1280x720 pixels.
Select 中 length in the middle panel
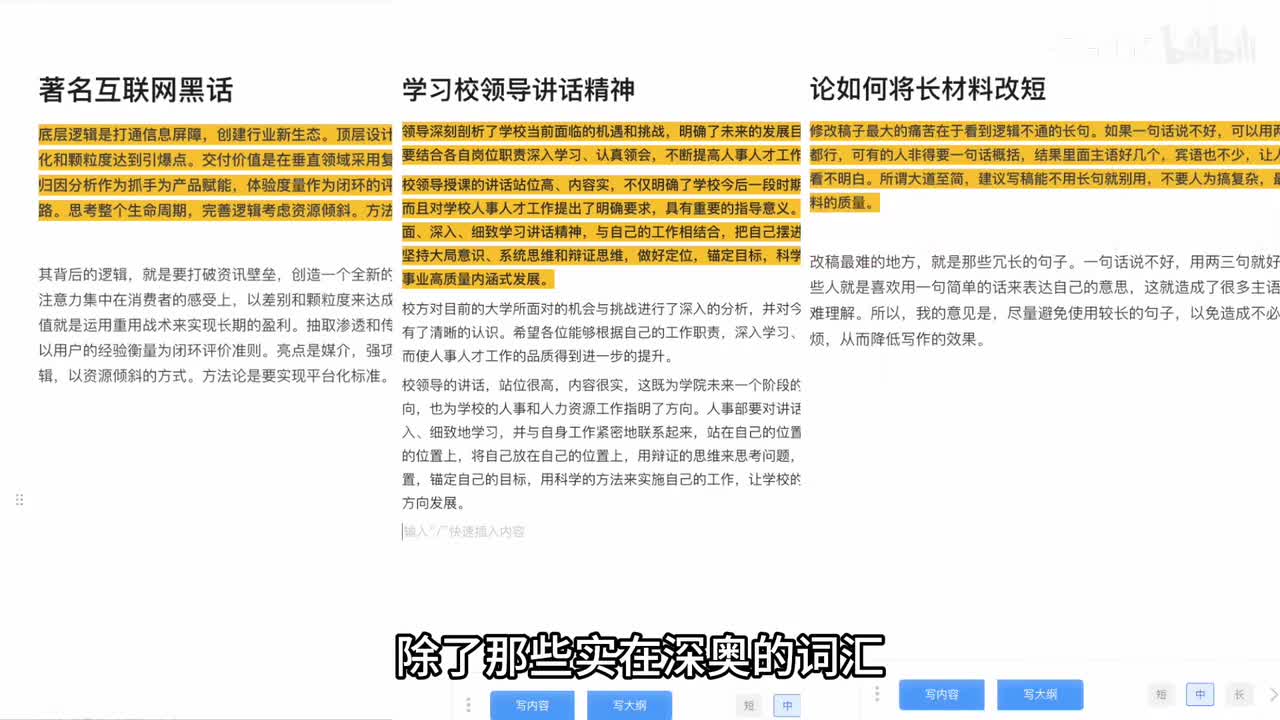point(787,705)
